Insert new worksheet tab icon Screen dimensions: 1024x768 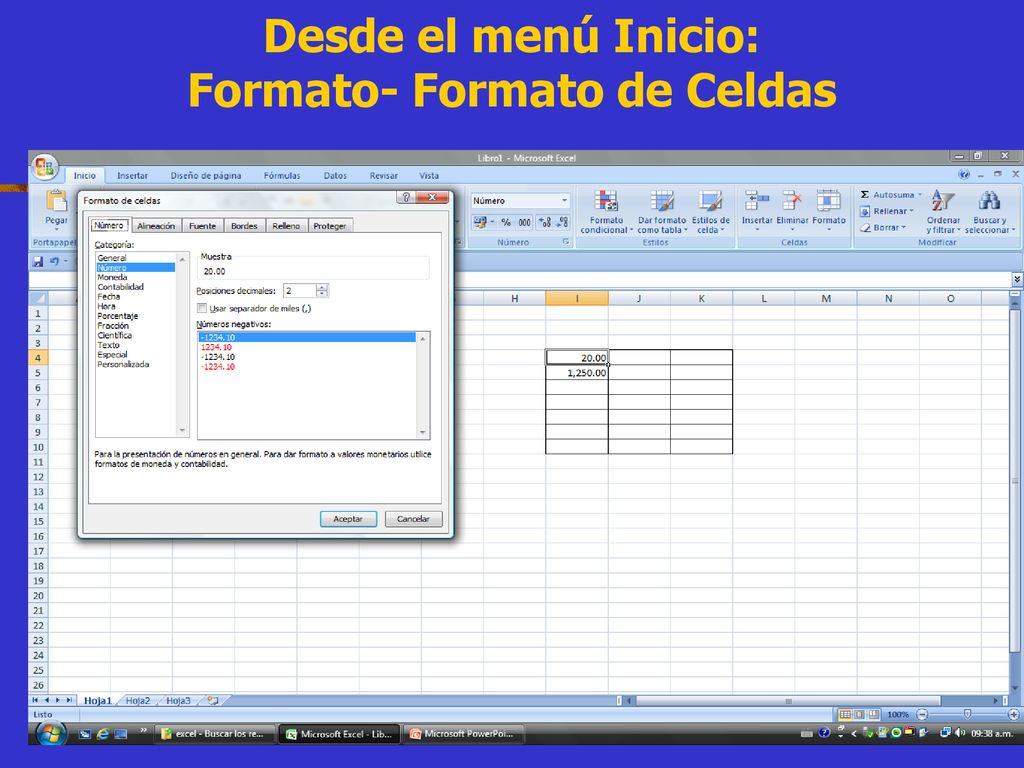tap(212, 700)
